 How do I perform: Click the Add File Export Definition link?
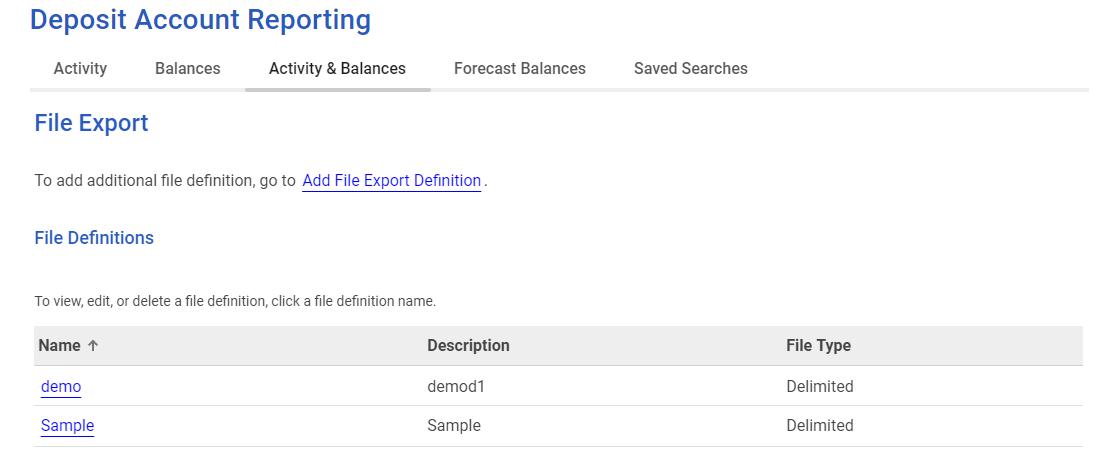(x=391, y=181)
